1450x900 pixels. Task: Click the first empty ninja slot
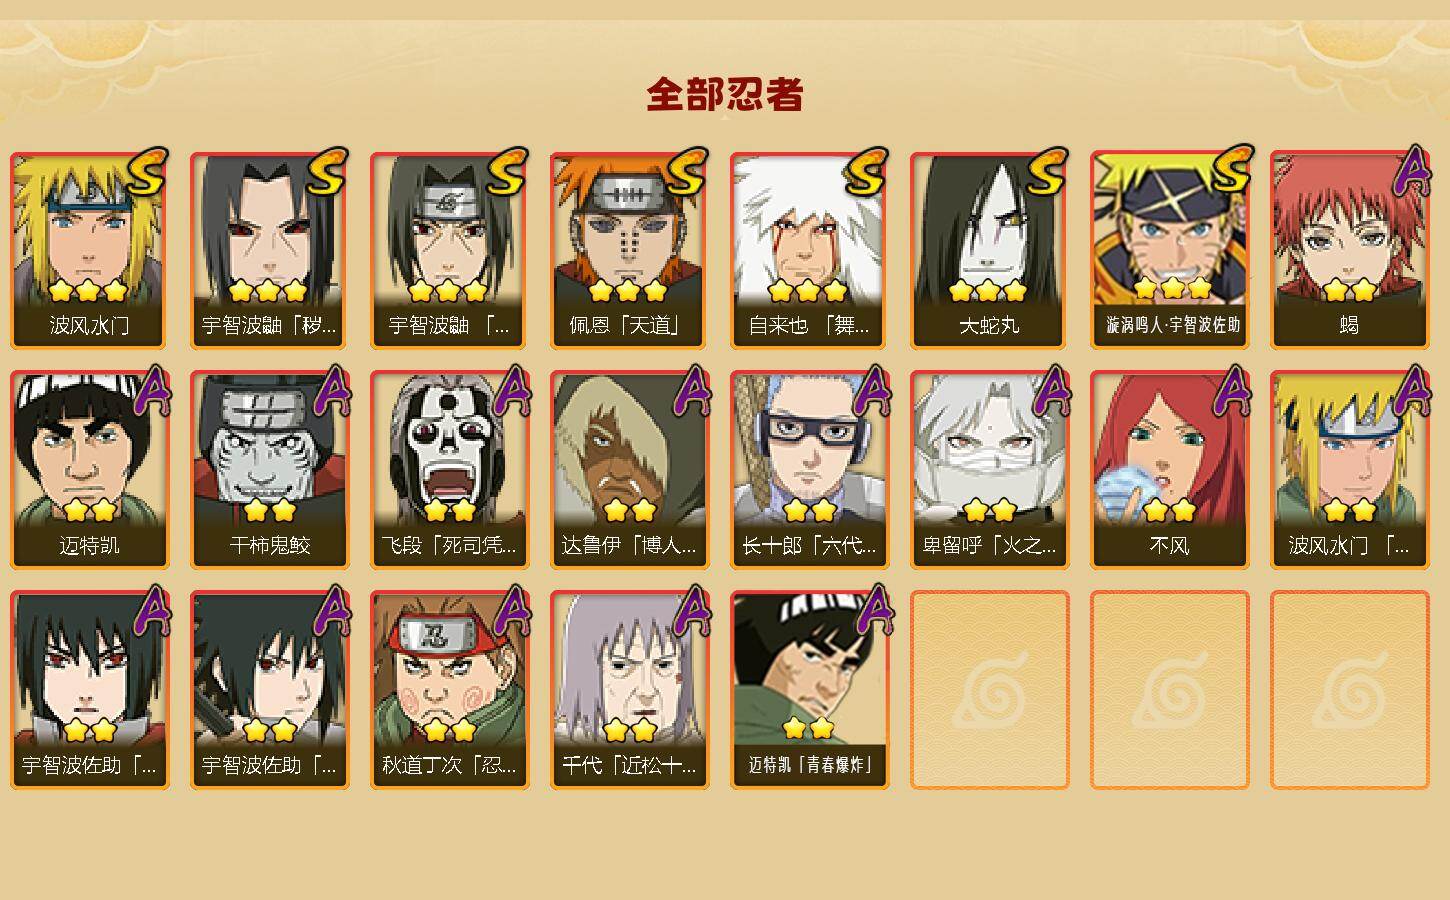click(990, 690)
